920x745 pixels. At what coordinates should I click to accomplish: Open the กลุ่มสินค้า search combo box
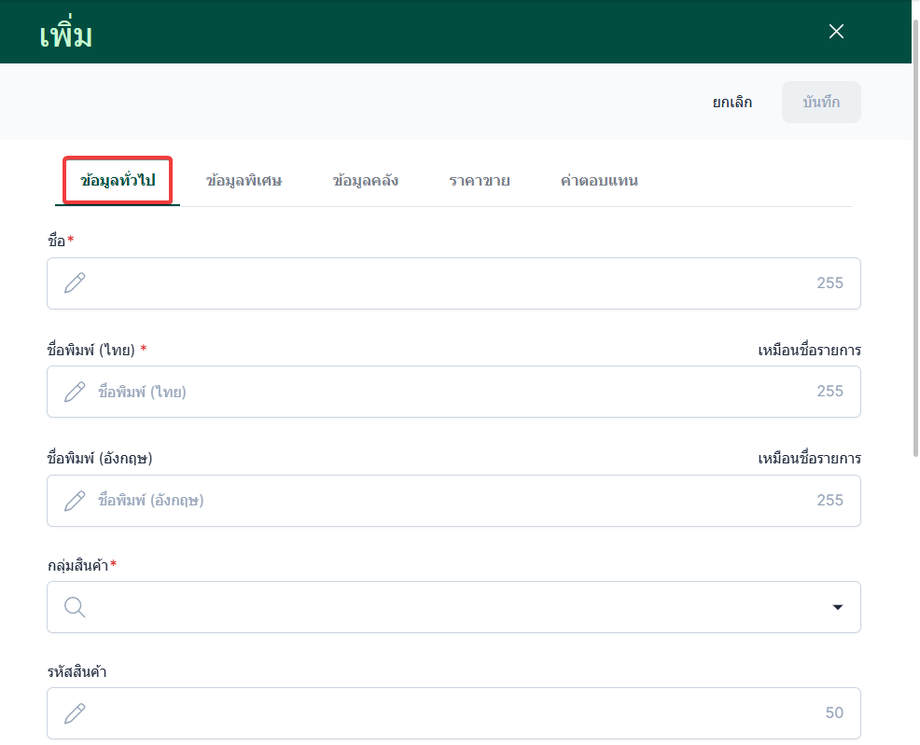454,607
